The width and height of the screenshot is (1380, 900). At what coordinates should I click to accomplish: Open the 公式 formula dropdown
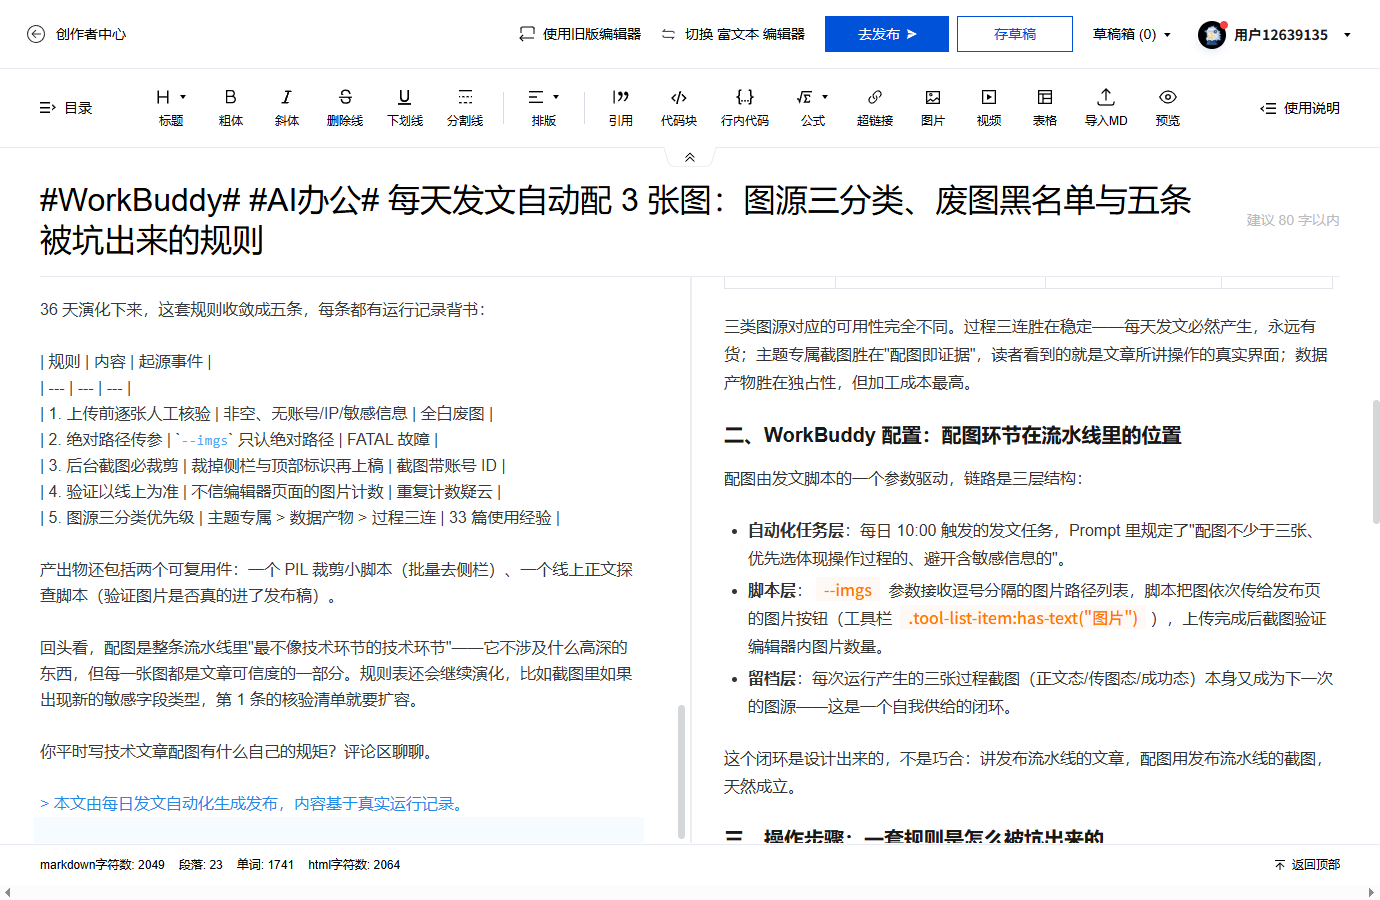point(813,107)
